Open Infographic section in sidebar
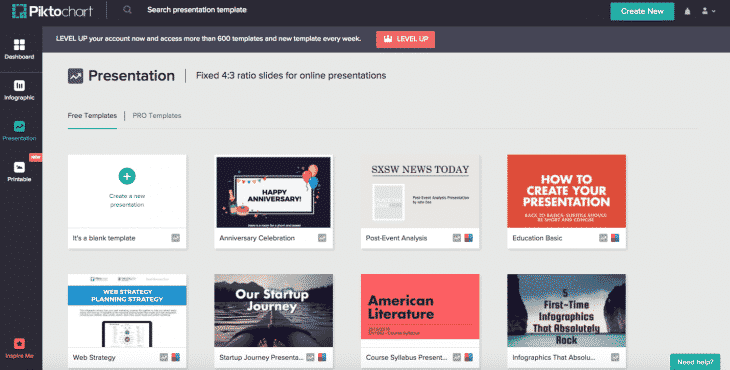The width and height of the screenshot is (730, 370). pyautogui.click(x=19, y=90)
